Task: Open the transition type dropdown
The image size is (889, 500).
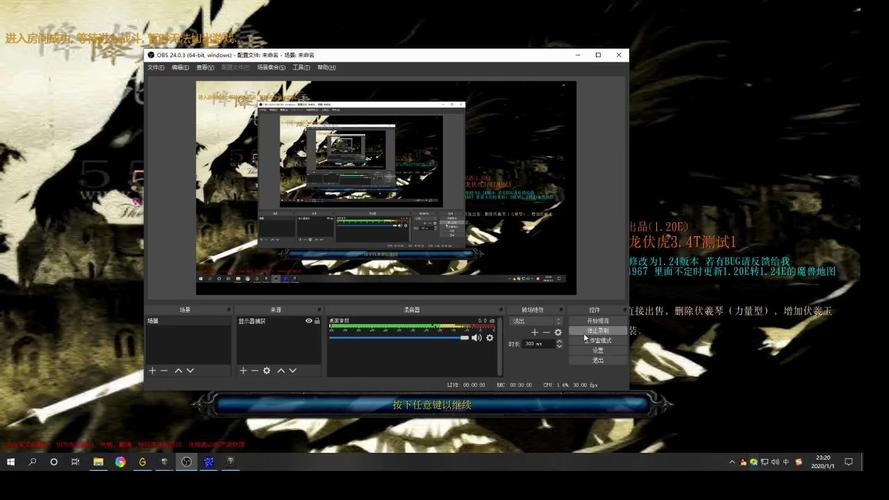Action: 536,321
